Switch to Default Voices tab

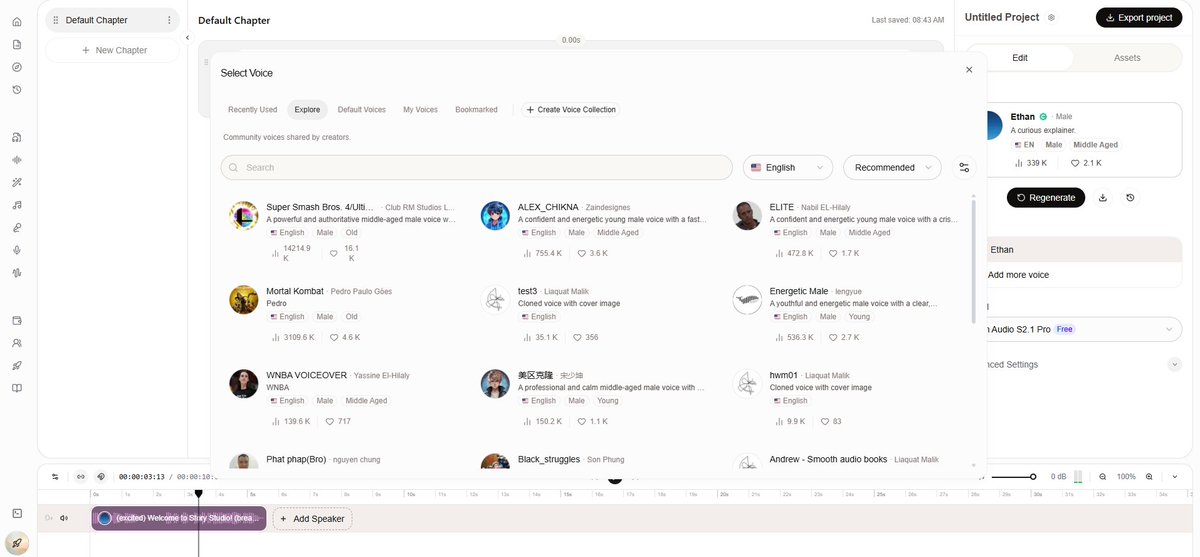click(x=361, y=110)
